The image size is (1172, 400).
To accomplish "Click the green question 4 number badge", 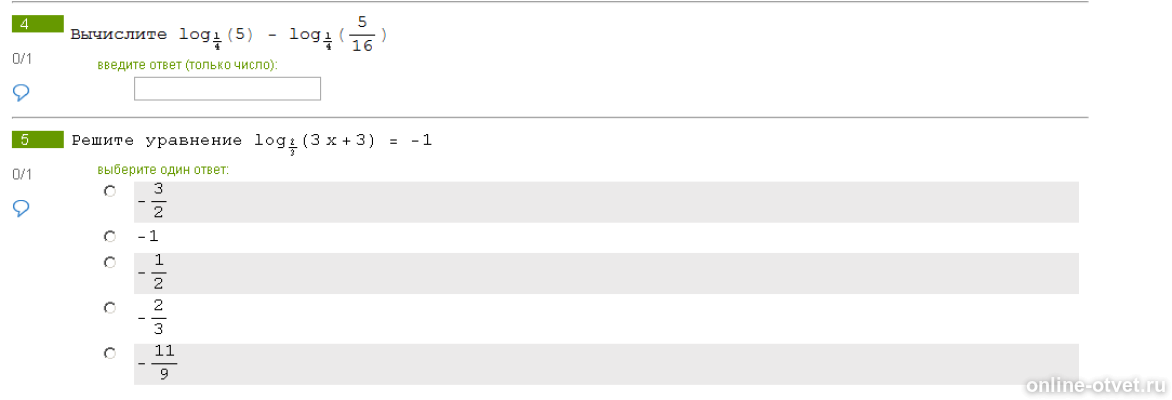I will click(x=38, y=24).
